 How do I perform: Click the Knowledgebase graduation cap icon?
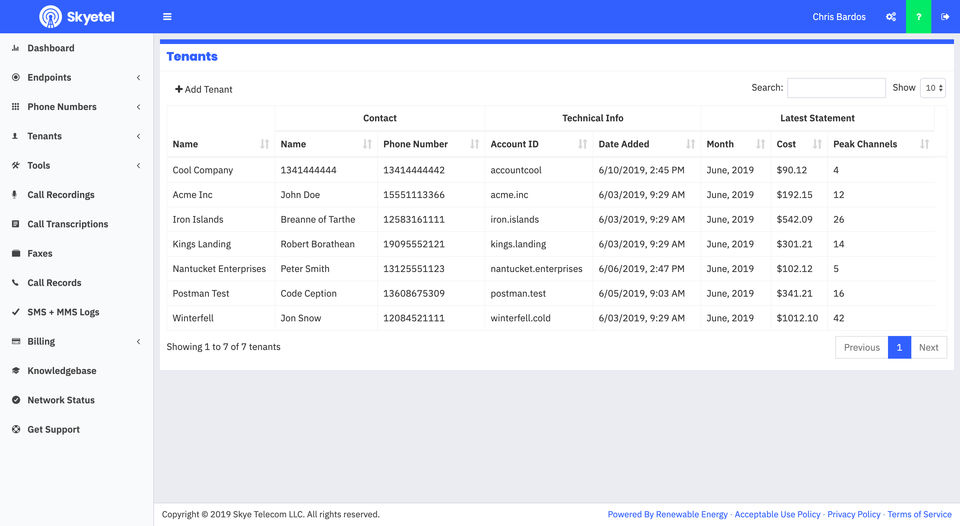click(x=16, y=370)
